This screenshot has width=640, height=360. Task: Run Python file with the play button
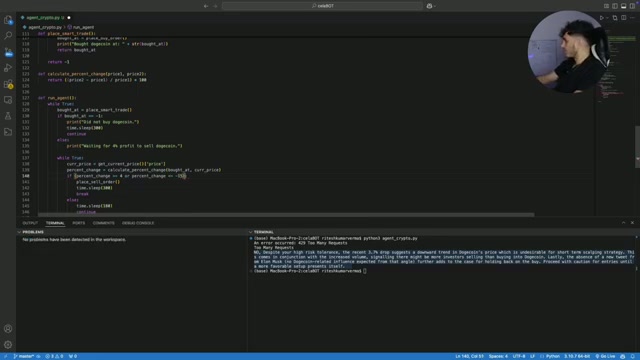point(602,18)
